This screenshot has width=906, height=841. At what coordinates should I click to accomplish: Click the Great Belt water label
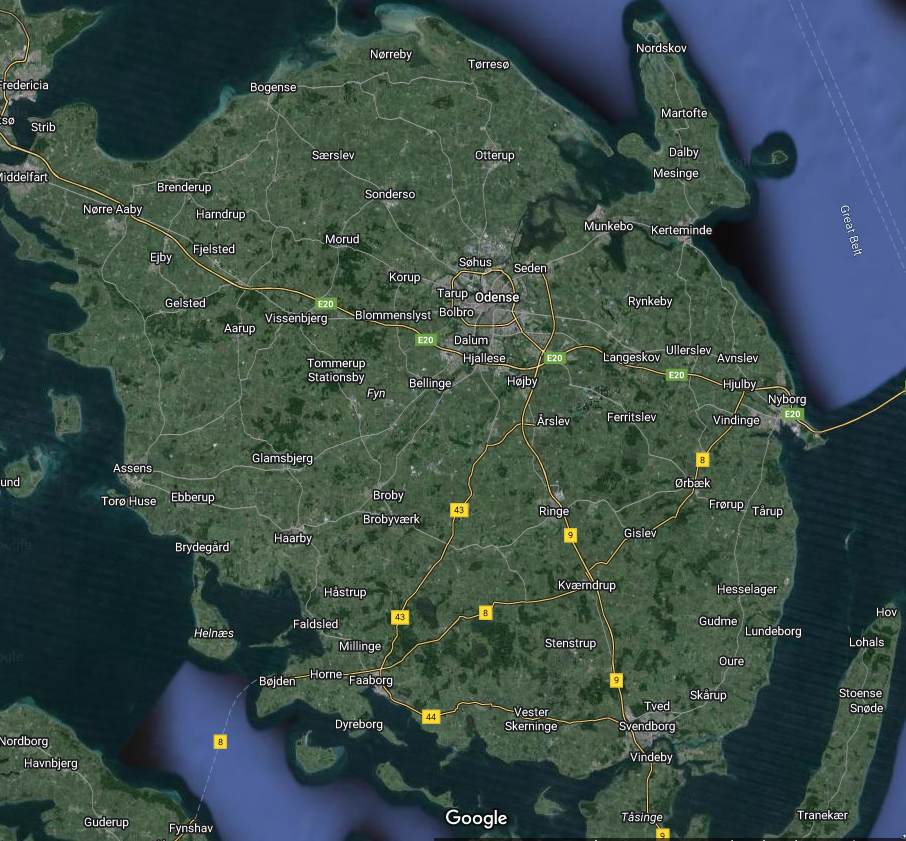(850, 230)
